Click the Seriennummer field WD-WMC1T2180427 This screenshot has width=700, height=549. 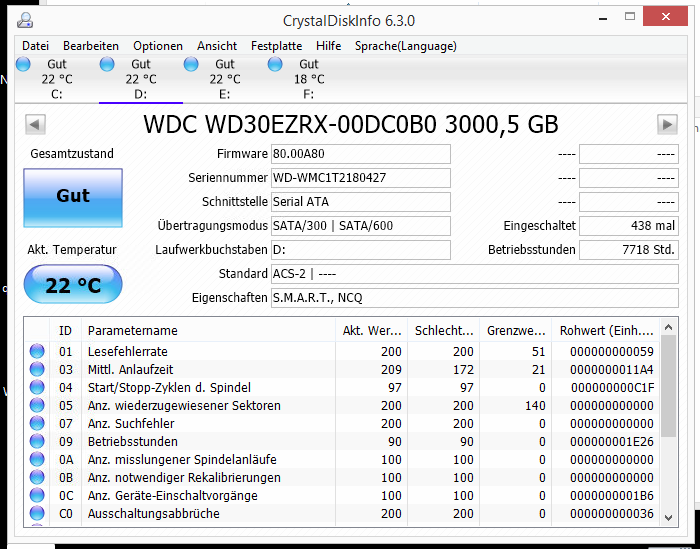pos(361,178)
